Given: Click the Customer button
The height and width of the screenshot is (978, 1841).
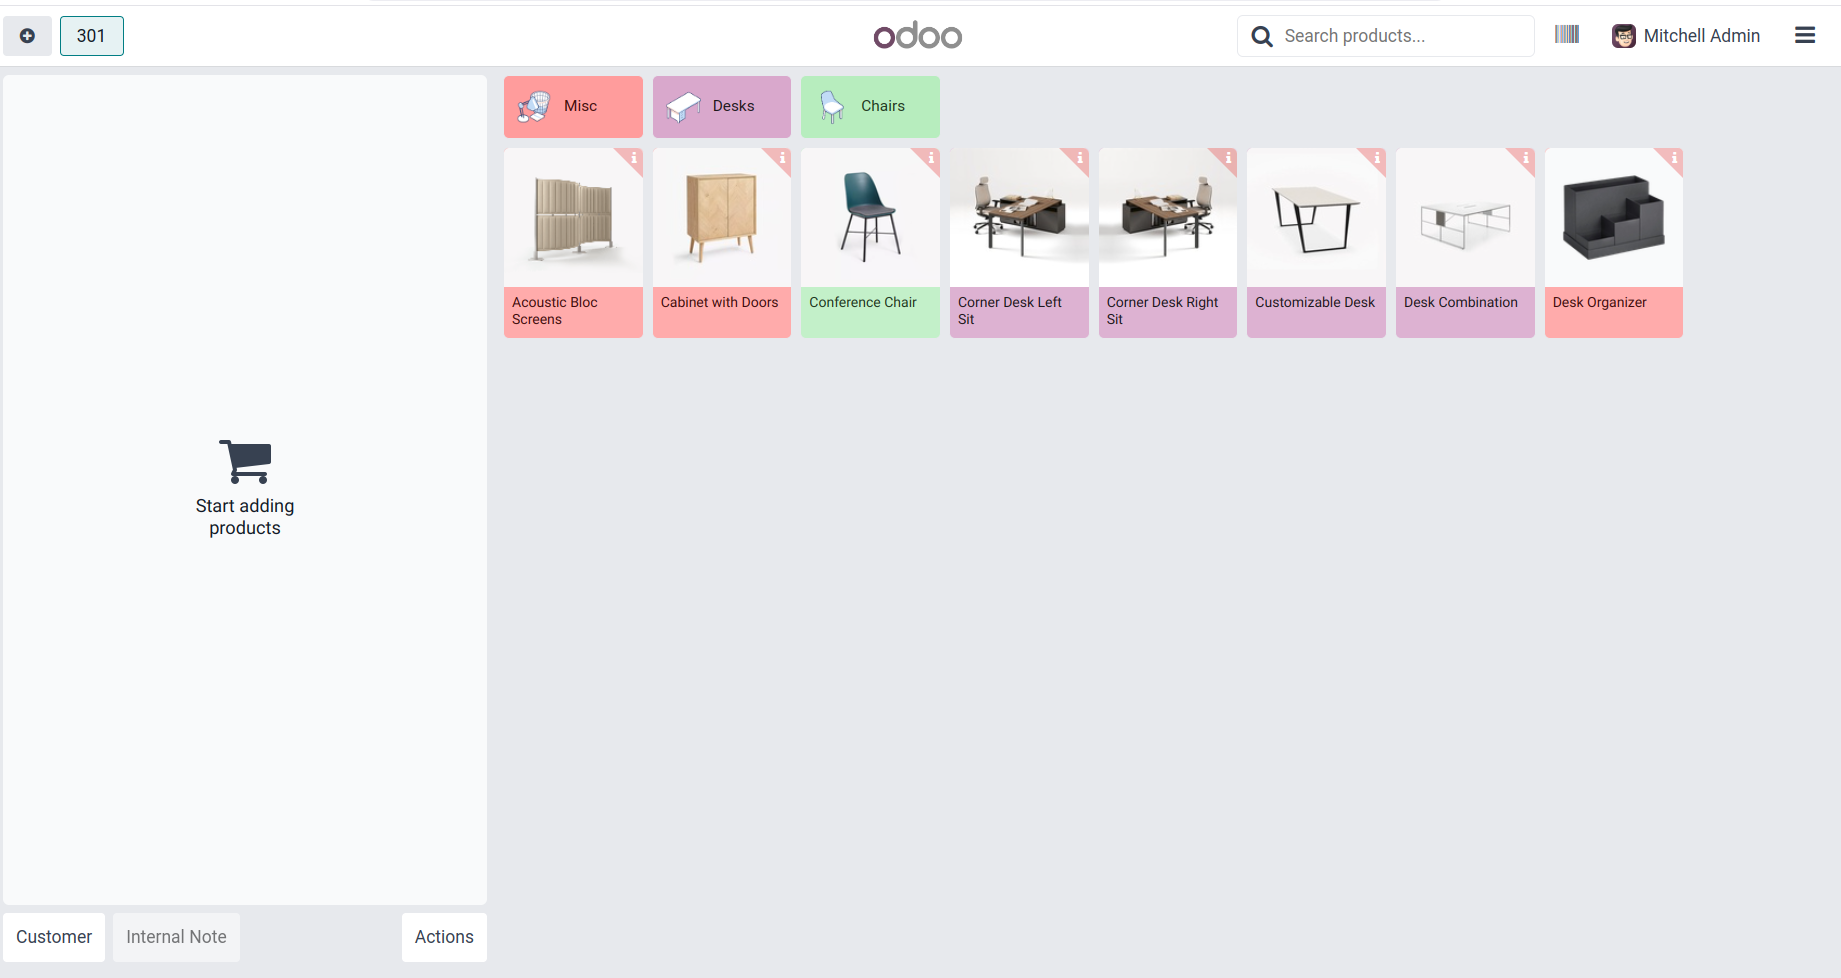Looking at the screenshot, I should (54, 937).
